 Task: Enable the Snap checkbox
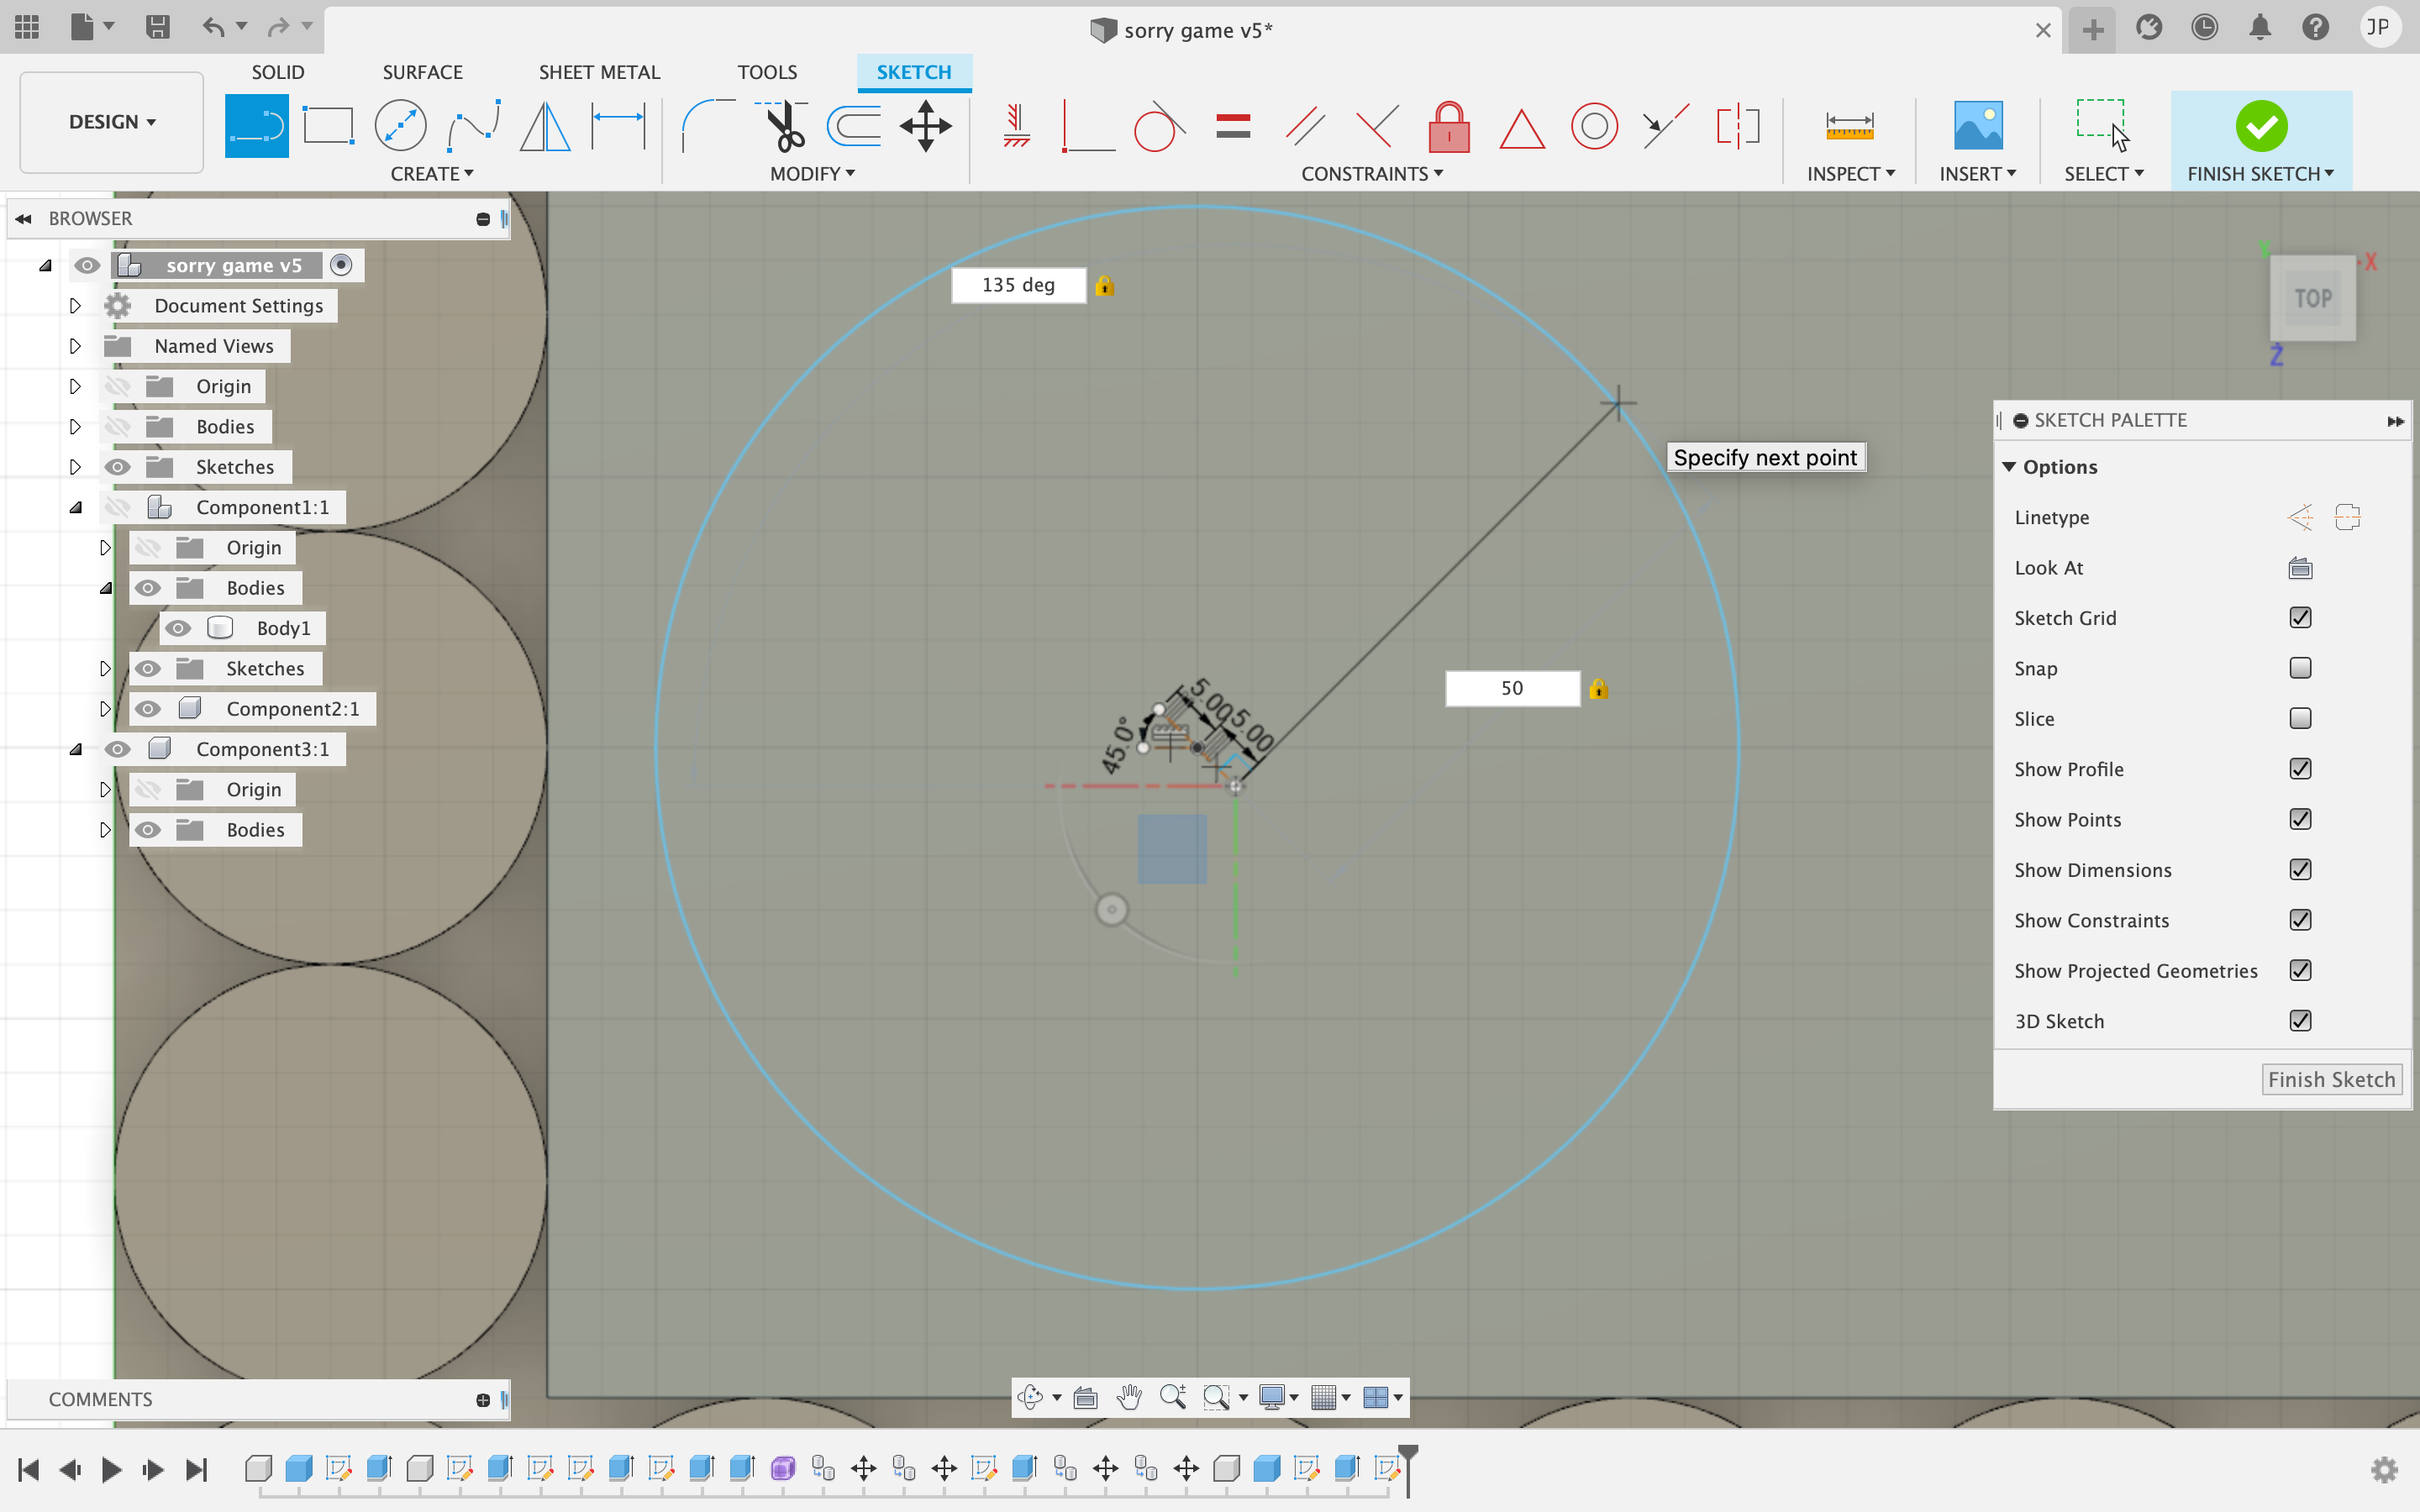(2300, 668)
